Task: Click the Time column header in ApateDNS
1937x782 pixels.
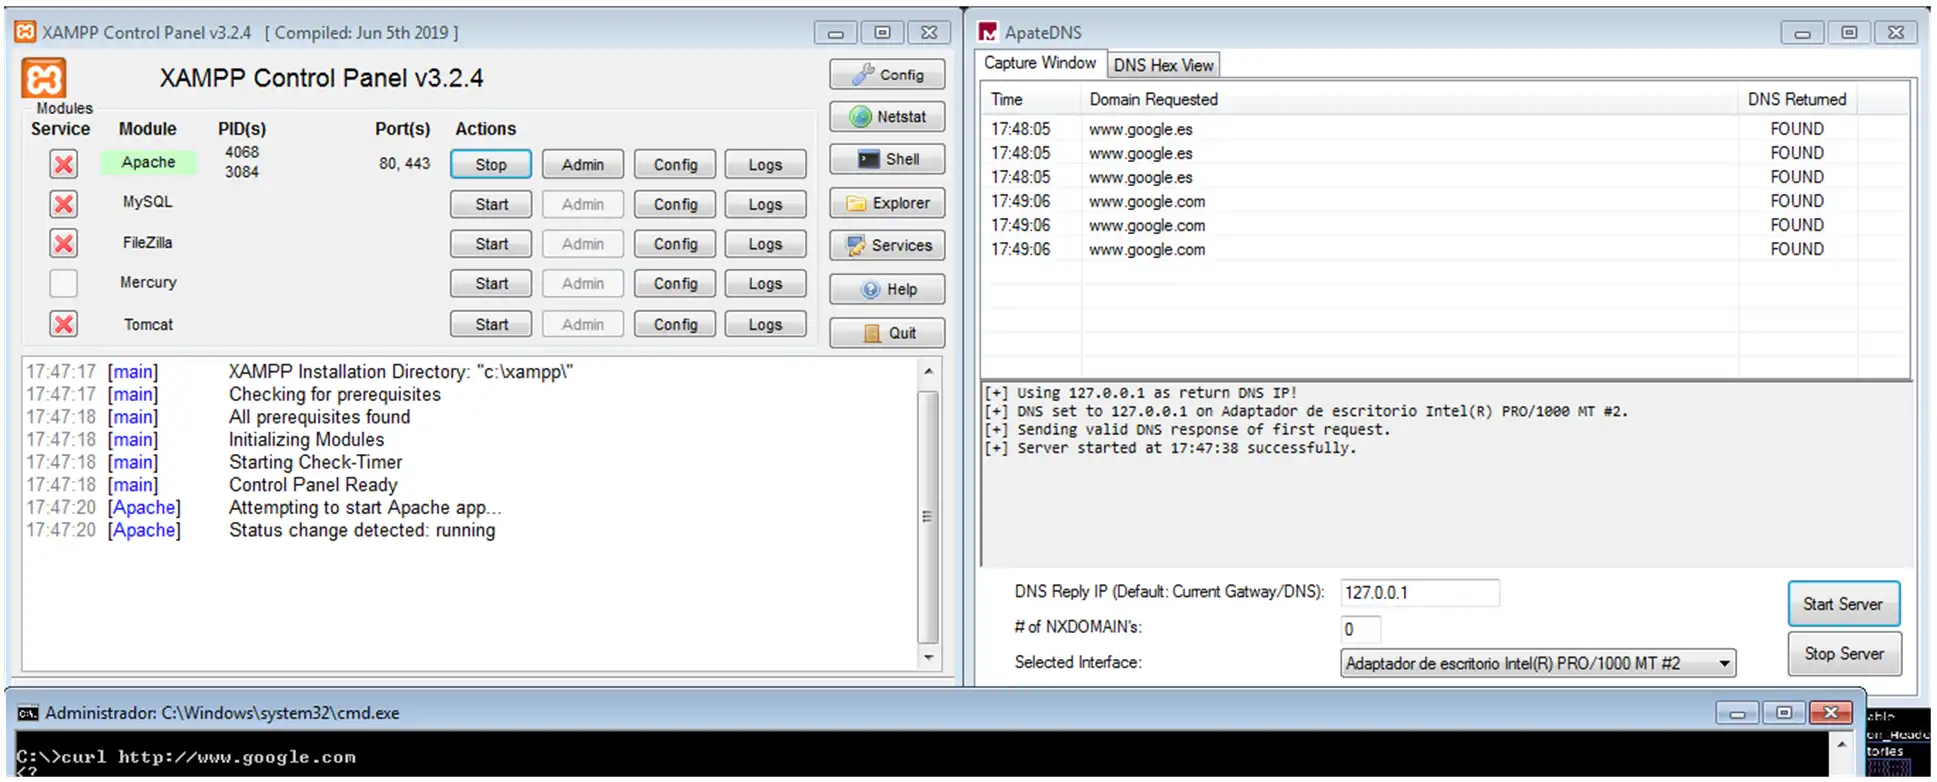Action: tap(1031, 99)
